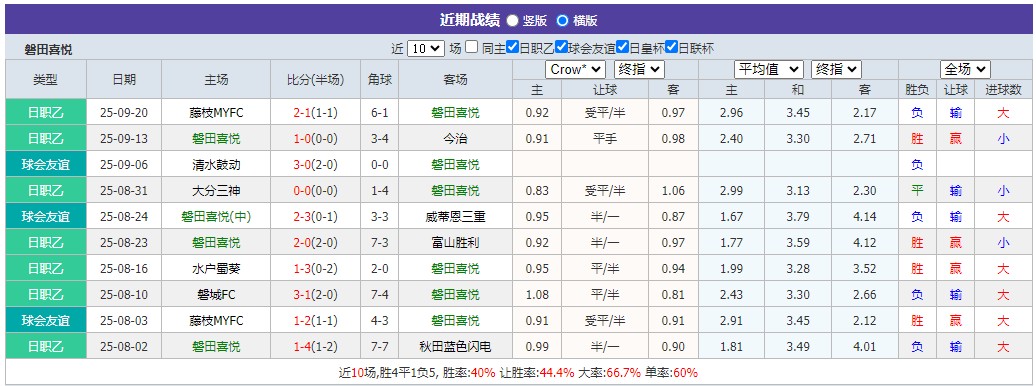Click 球会友谊 label in 25-08-24 row
Viewport: 1036px width, 386px height.
pyautogui.click(x=46, y=217)
